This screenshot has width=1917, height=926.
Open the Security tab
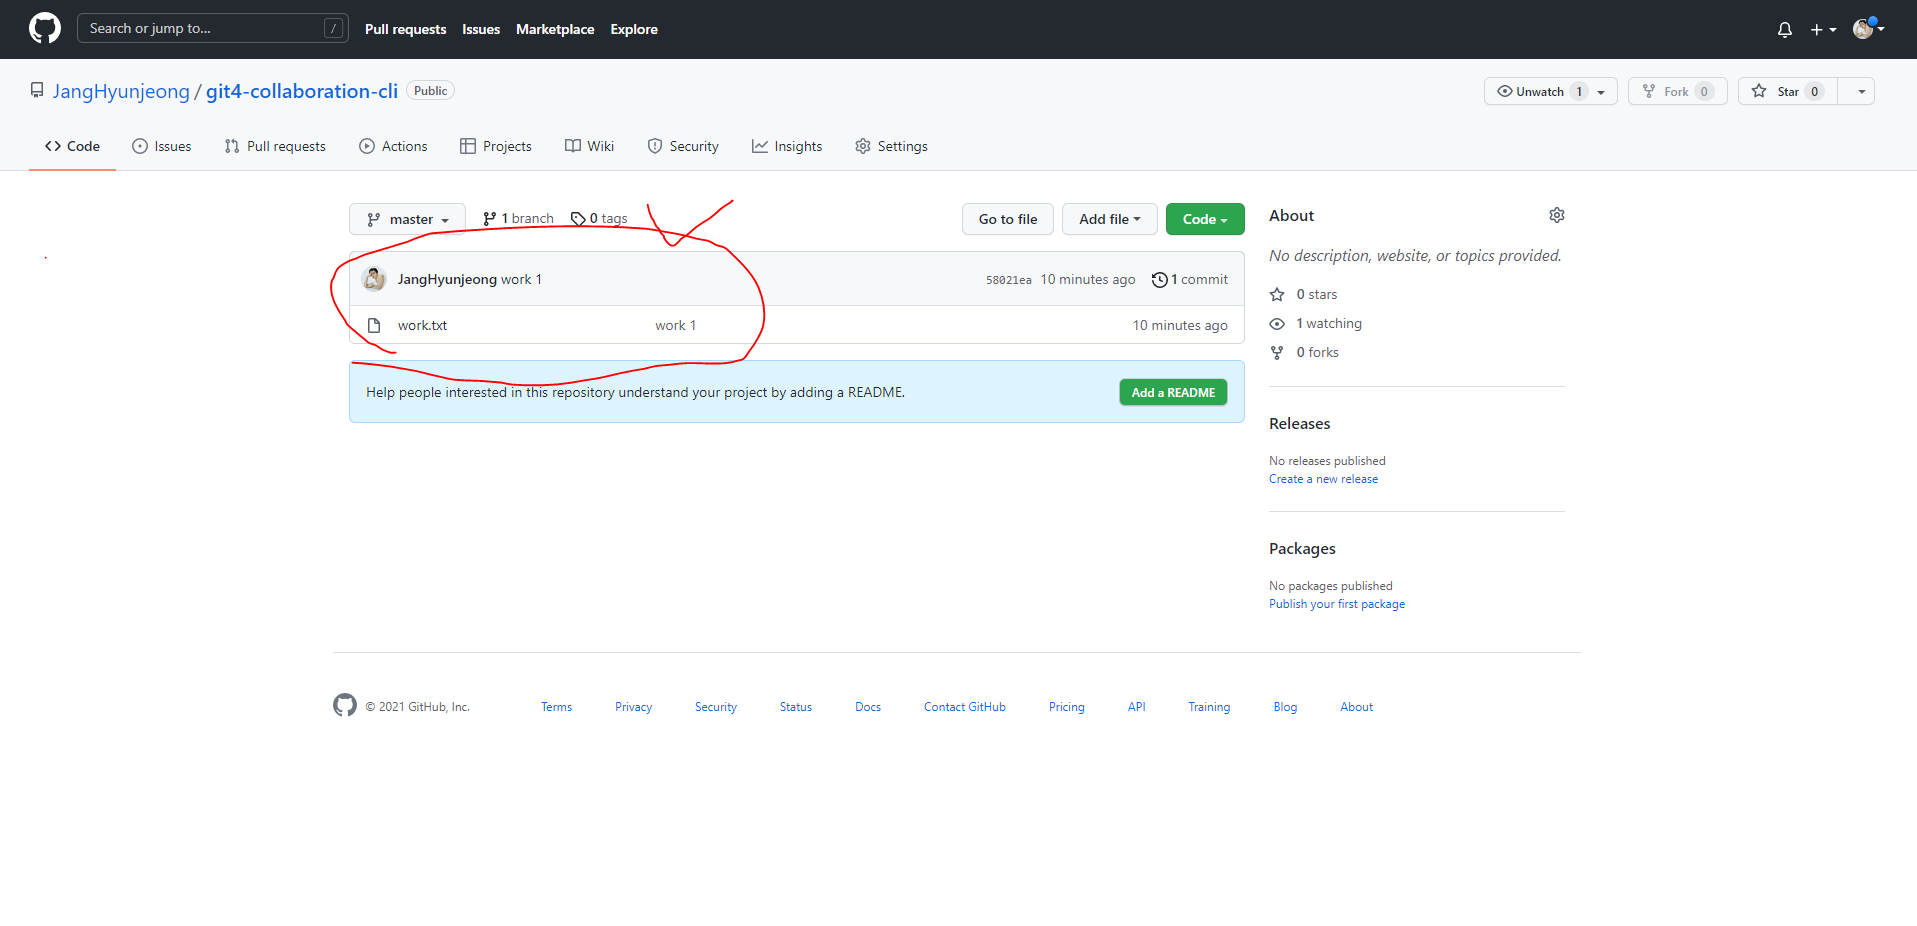pos(683,146)
